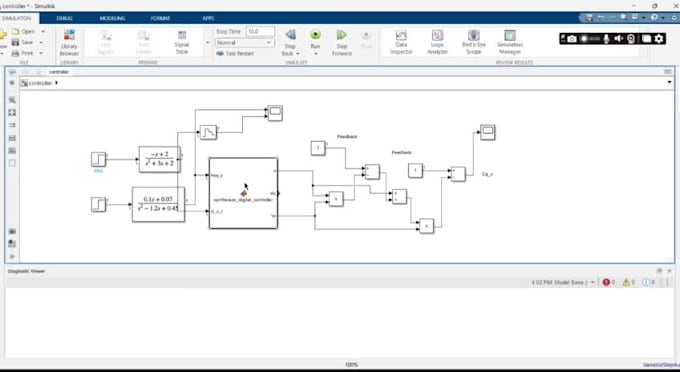Image resolution: width=680 pixels, height=372 pixels.
Task: Toggle the speaker audio in the recorder overlay
Action: pyautogui.click(x=618, y=39)
